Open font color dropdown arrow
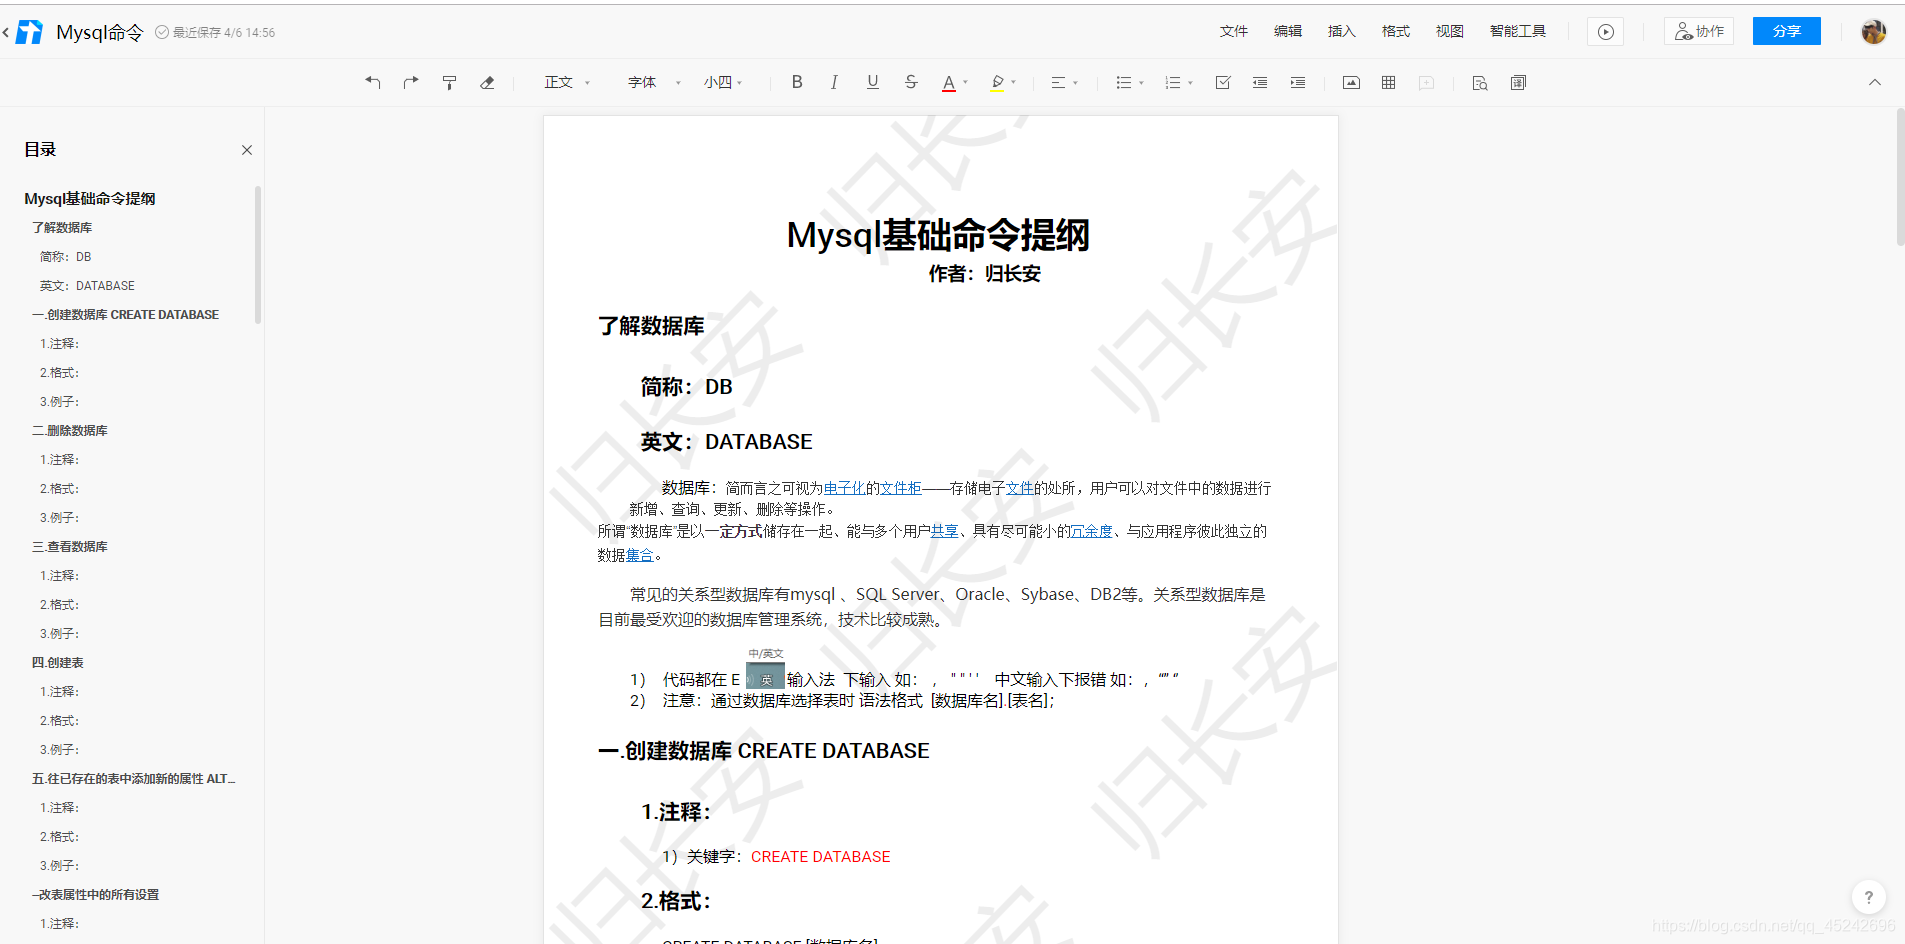 click(965, 83)
